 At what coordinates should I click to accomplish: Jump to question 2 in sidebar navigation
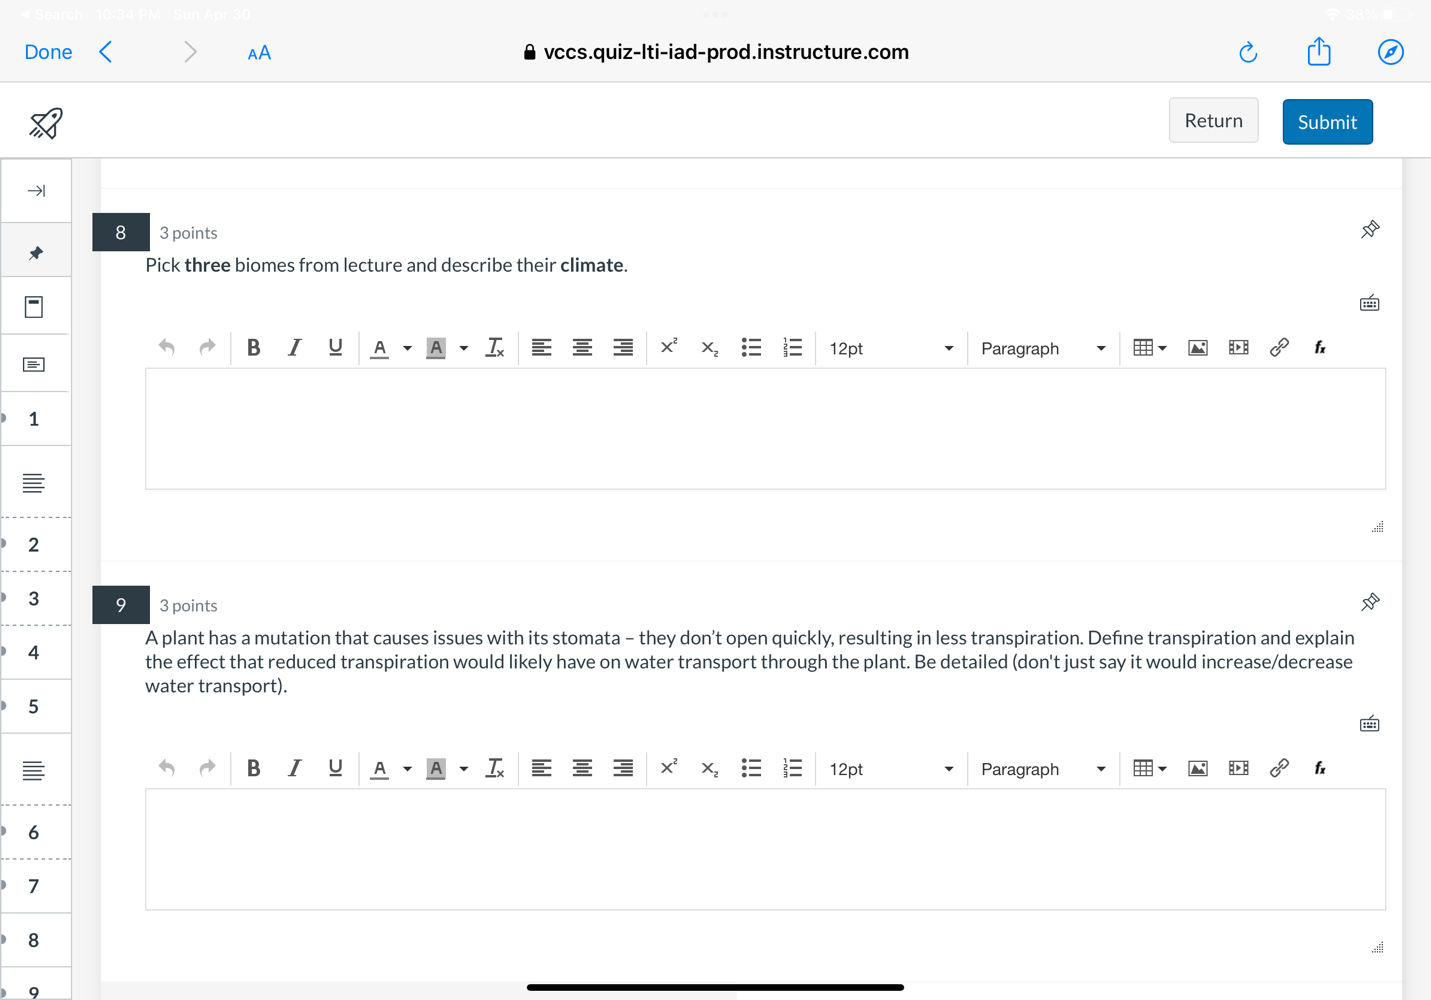pos(34,545)
